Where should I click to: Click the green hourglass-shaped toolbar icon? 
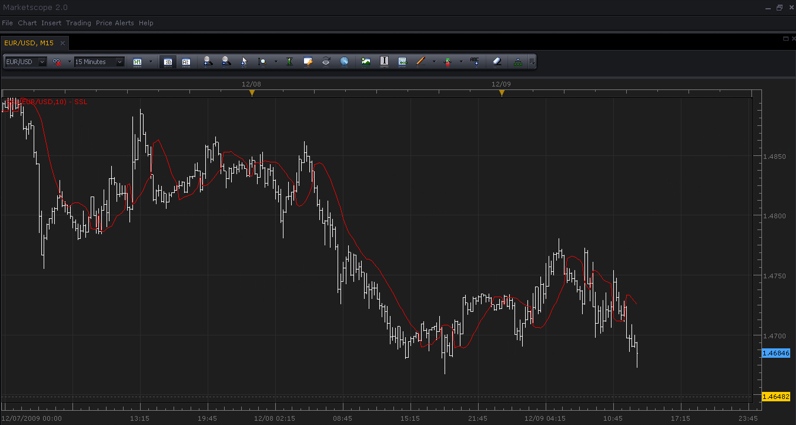point(289,61)
